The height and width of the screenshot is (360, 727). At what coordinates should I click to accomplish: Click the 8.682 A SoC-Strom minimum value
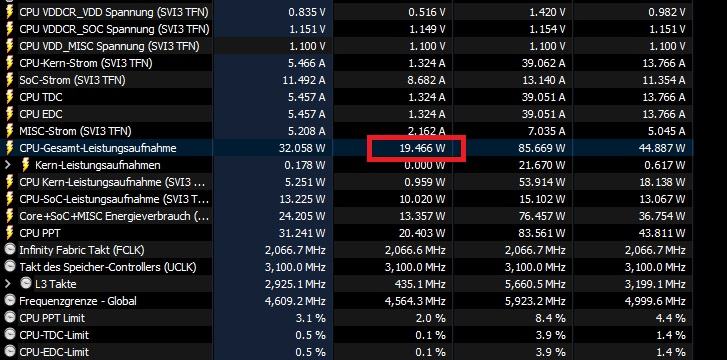pyautogui.click(x=427, y=80)
